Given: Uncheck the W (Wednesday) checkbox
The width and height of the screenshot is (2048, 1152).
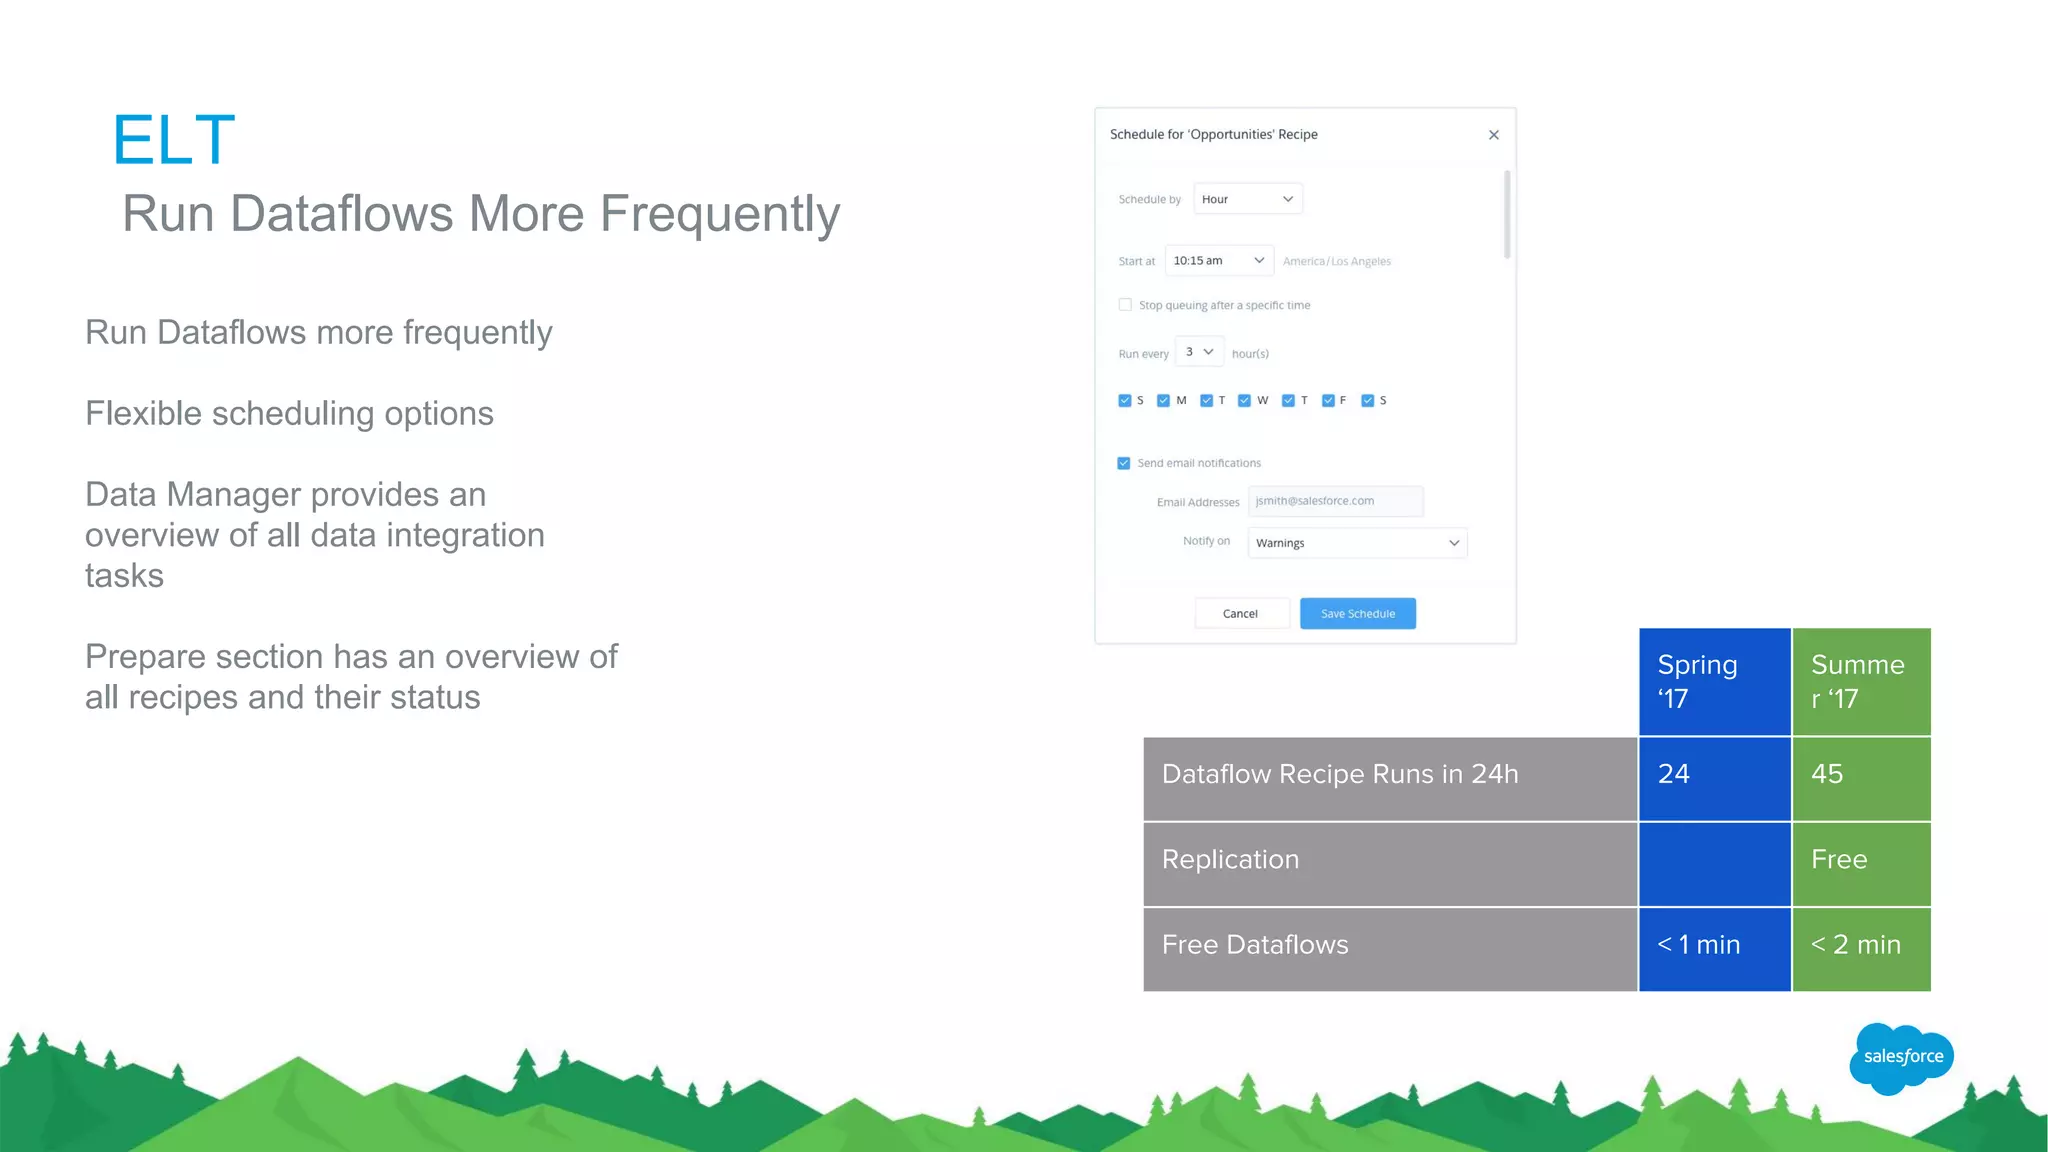Looking at the screenshot, I should click(x=1244, y=400).
